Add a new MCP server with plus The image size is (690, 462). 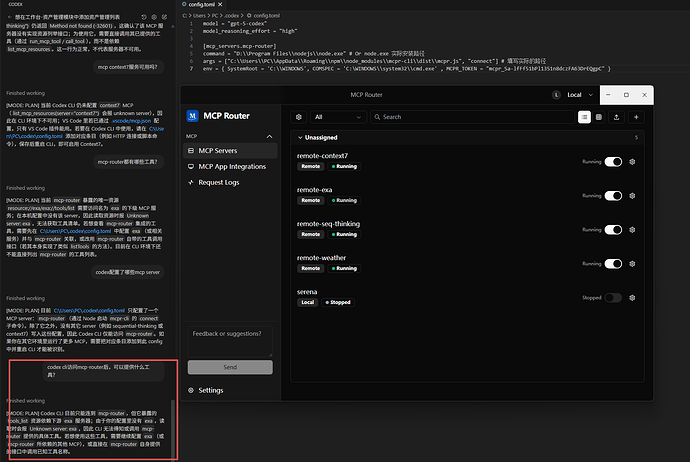636,117
